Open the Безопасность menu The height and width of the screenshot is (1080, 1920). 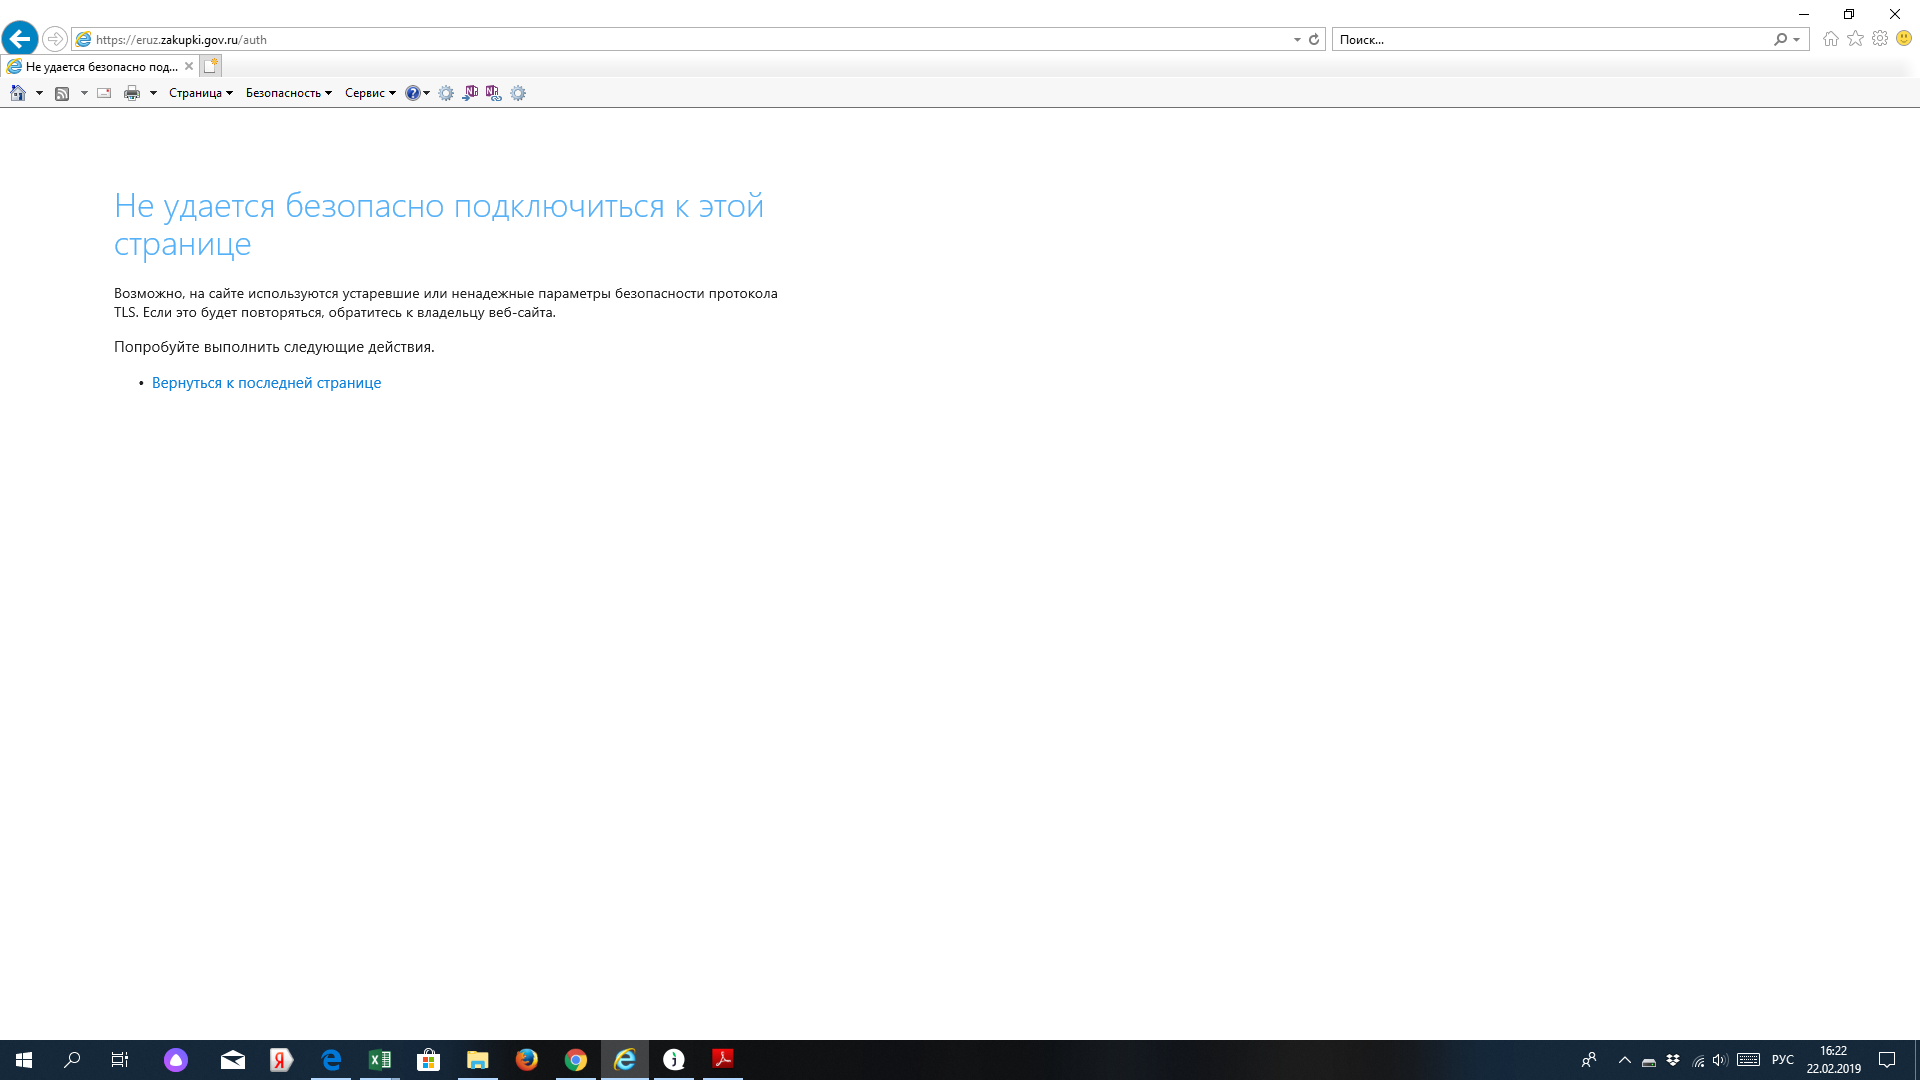click(x=288, y=93)
